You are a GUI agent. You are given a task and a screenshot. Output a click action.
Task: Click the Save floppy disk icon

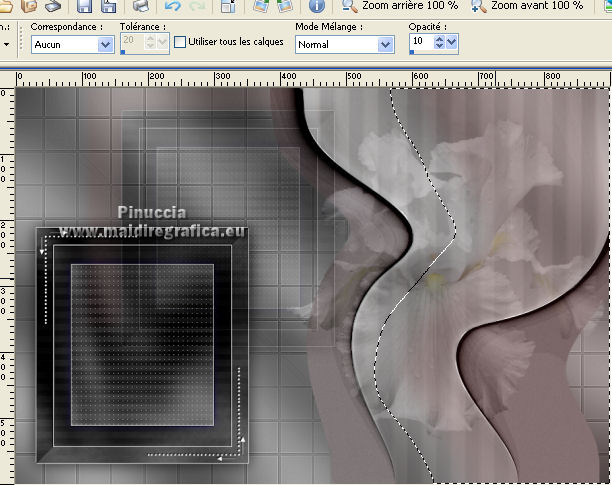coord(84,5)
